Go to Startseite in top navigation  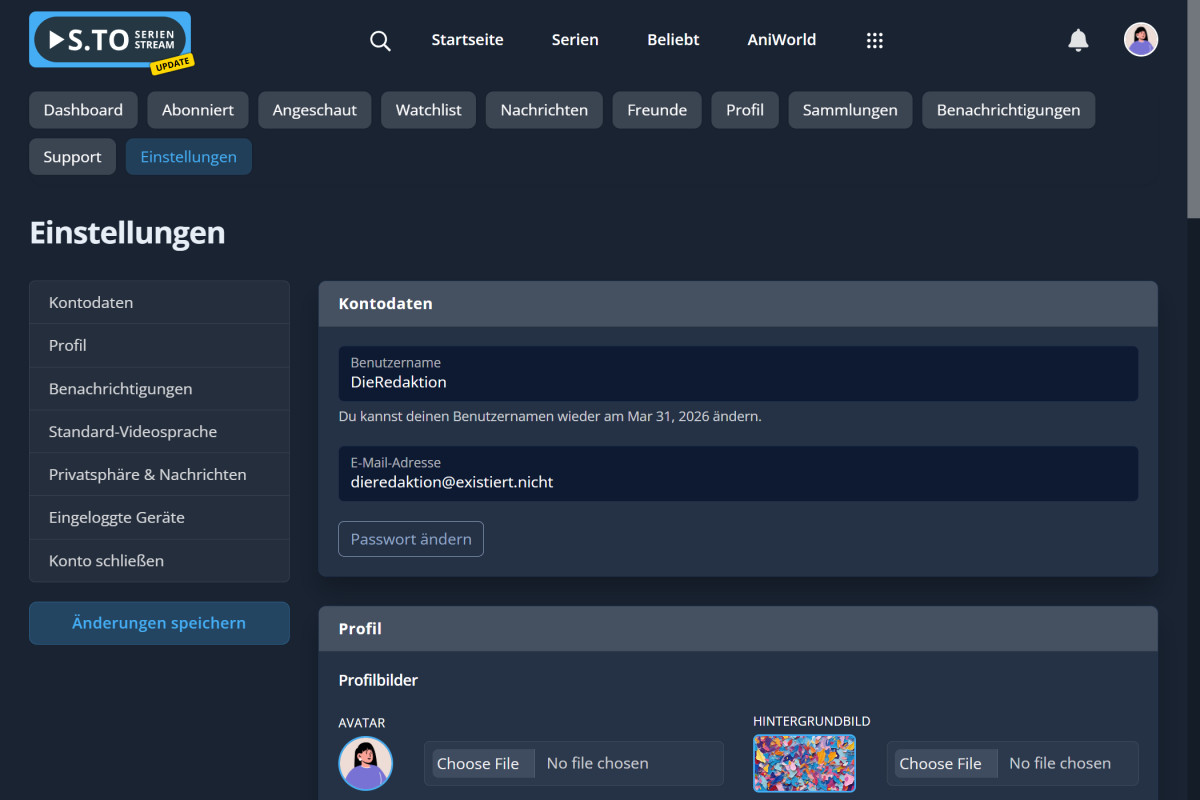pos(467,40)
